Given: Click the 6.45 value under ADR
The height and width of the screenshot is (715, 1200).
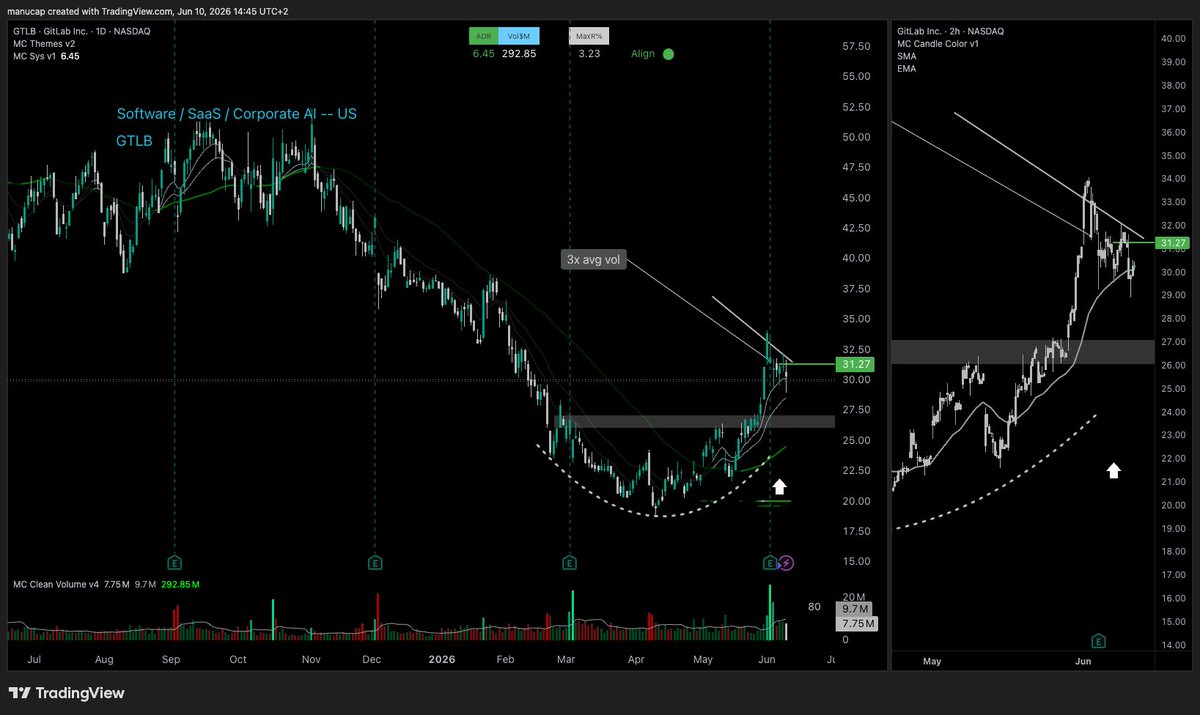Looking at the screenshot, I should pos(483,54).
